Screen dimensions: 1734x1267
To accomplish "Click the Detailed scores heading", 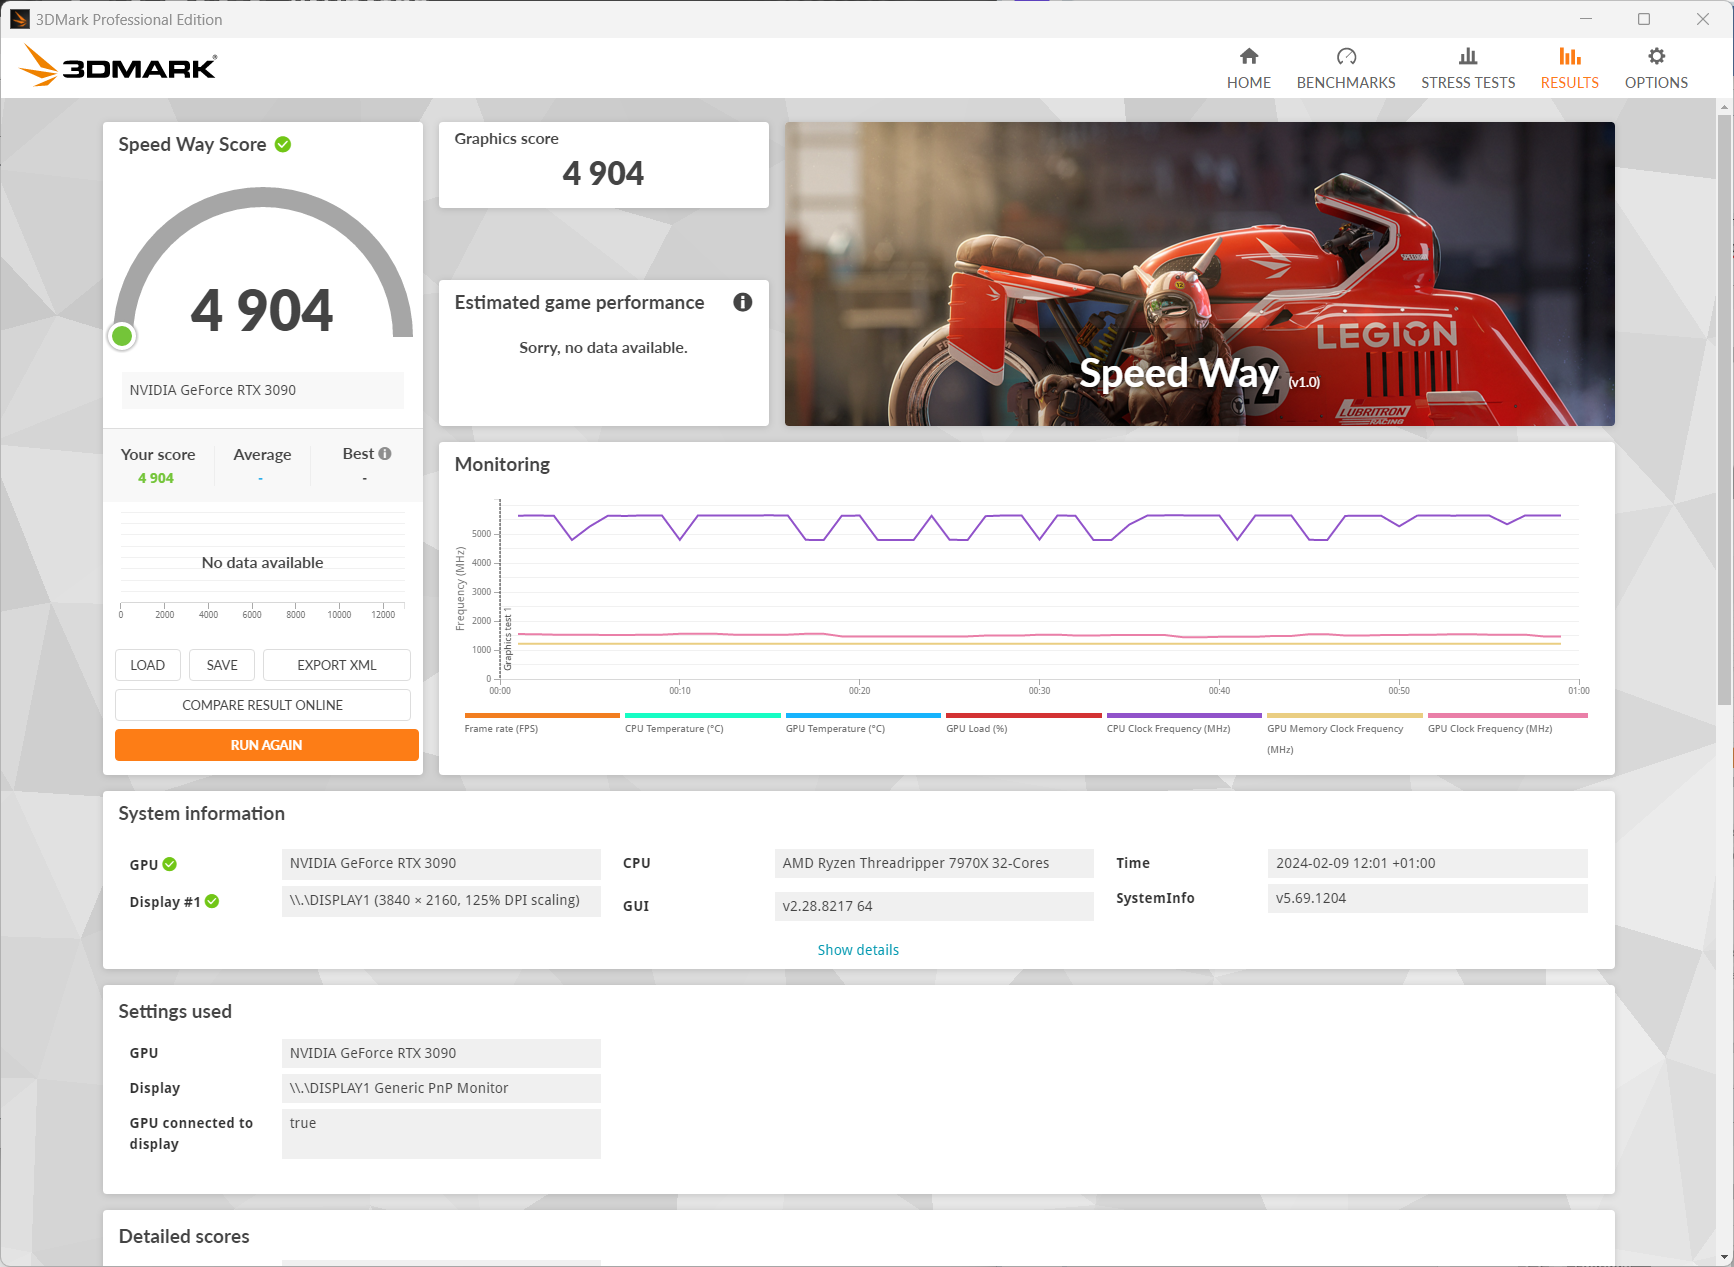I will point(184,1236).
